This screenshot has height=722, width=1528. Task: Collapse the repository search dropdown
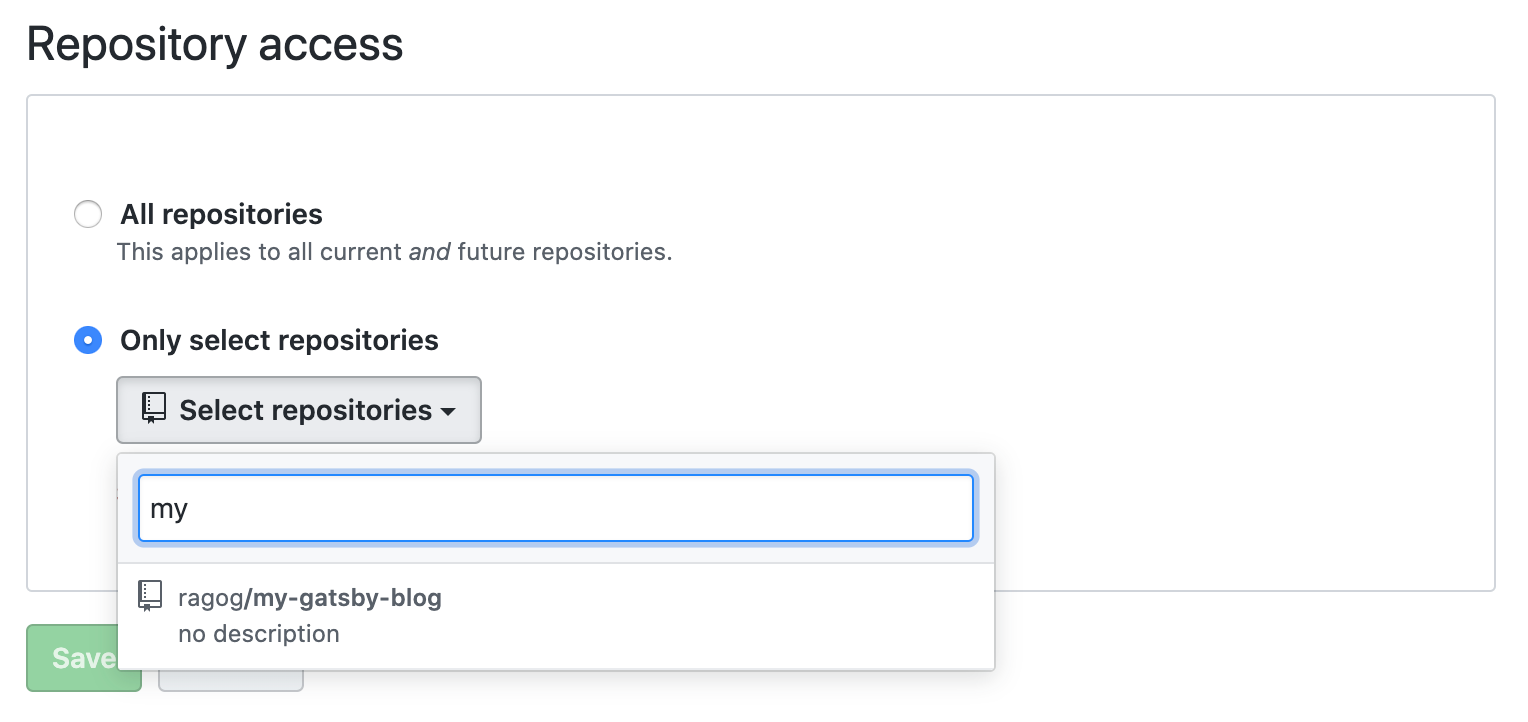298,410
